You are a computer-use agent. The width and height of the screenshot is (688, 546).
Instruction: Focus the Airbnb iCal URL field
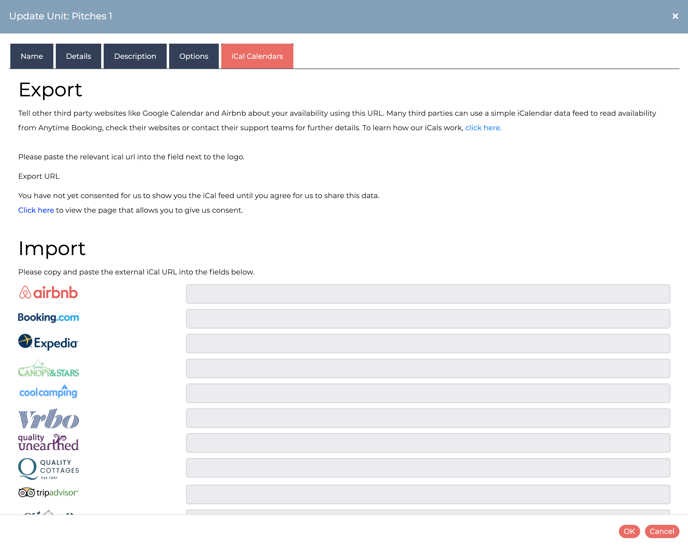coord(428,294)
